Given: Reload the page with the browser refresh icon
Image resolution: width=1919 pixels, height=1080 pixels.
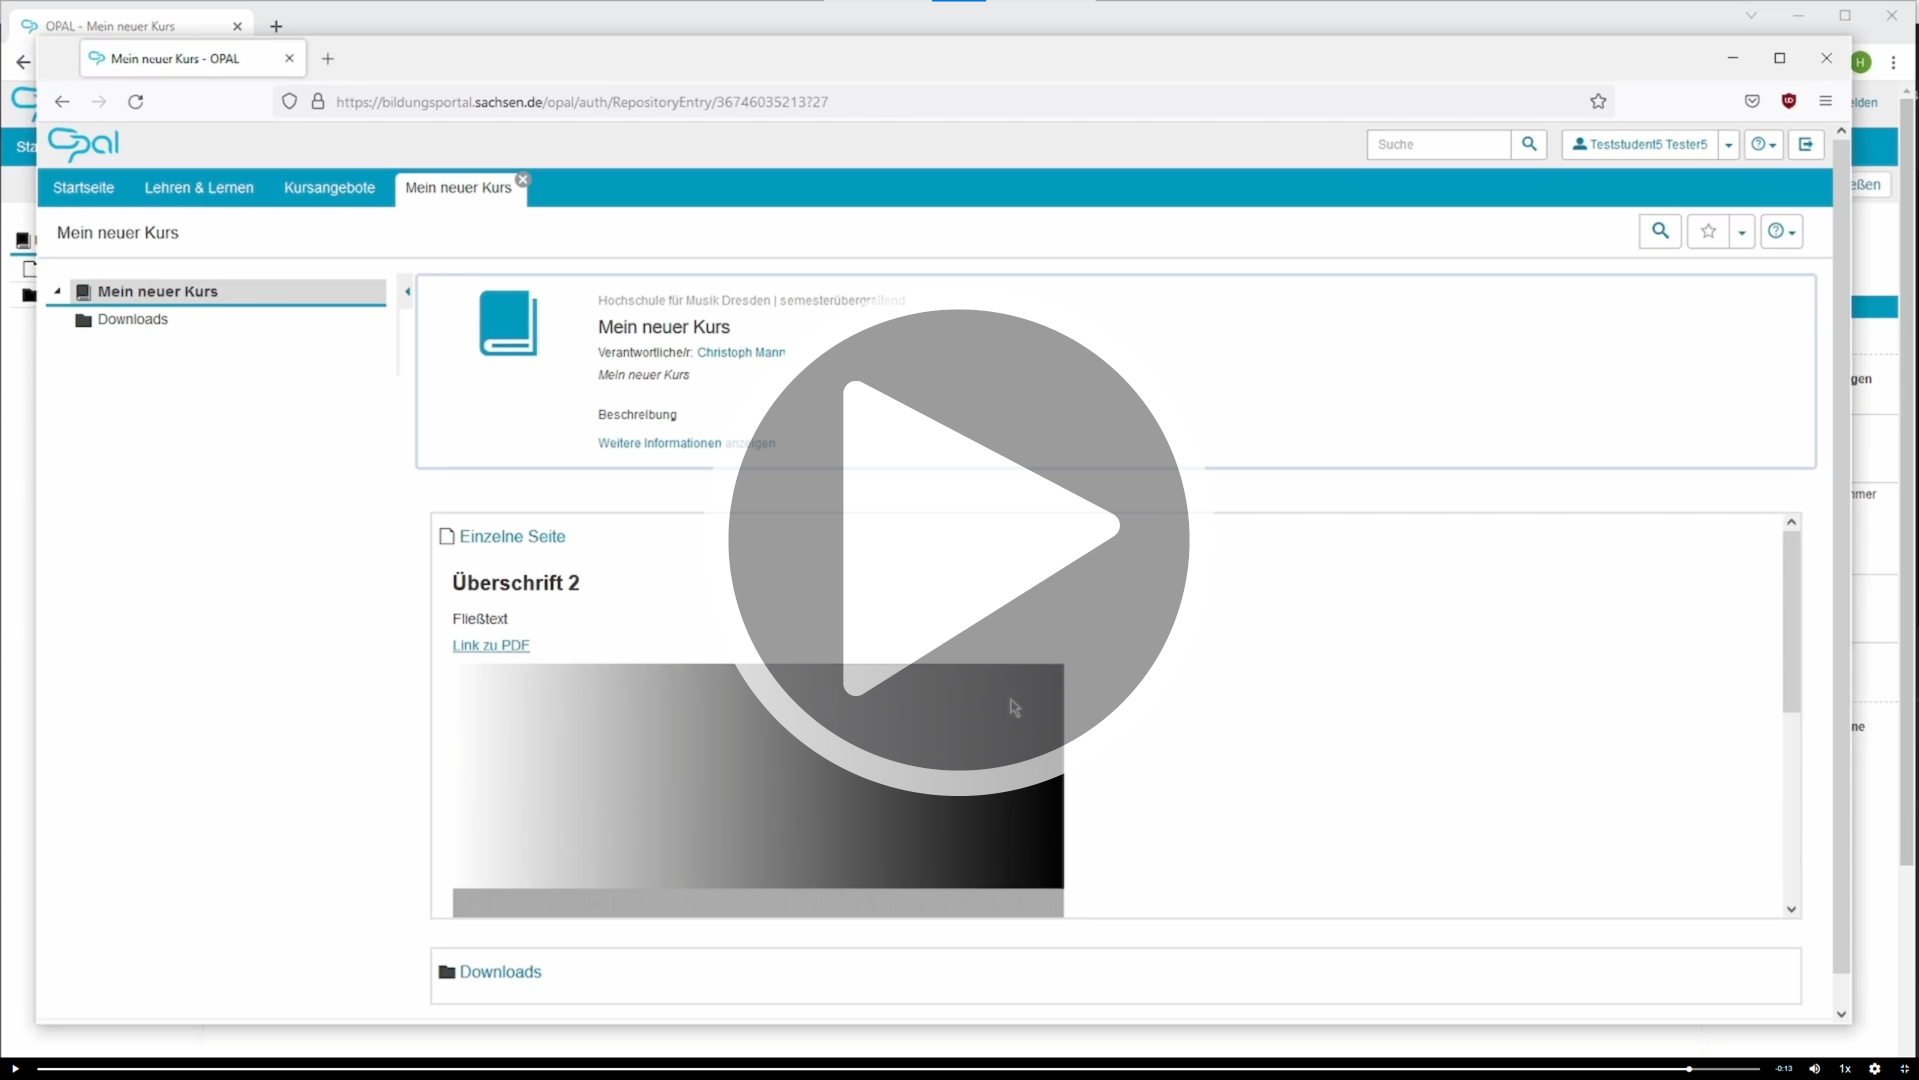Looking at the screenshot, I should (x=136, y=102).
